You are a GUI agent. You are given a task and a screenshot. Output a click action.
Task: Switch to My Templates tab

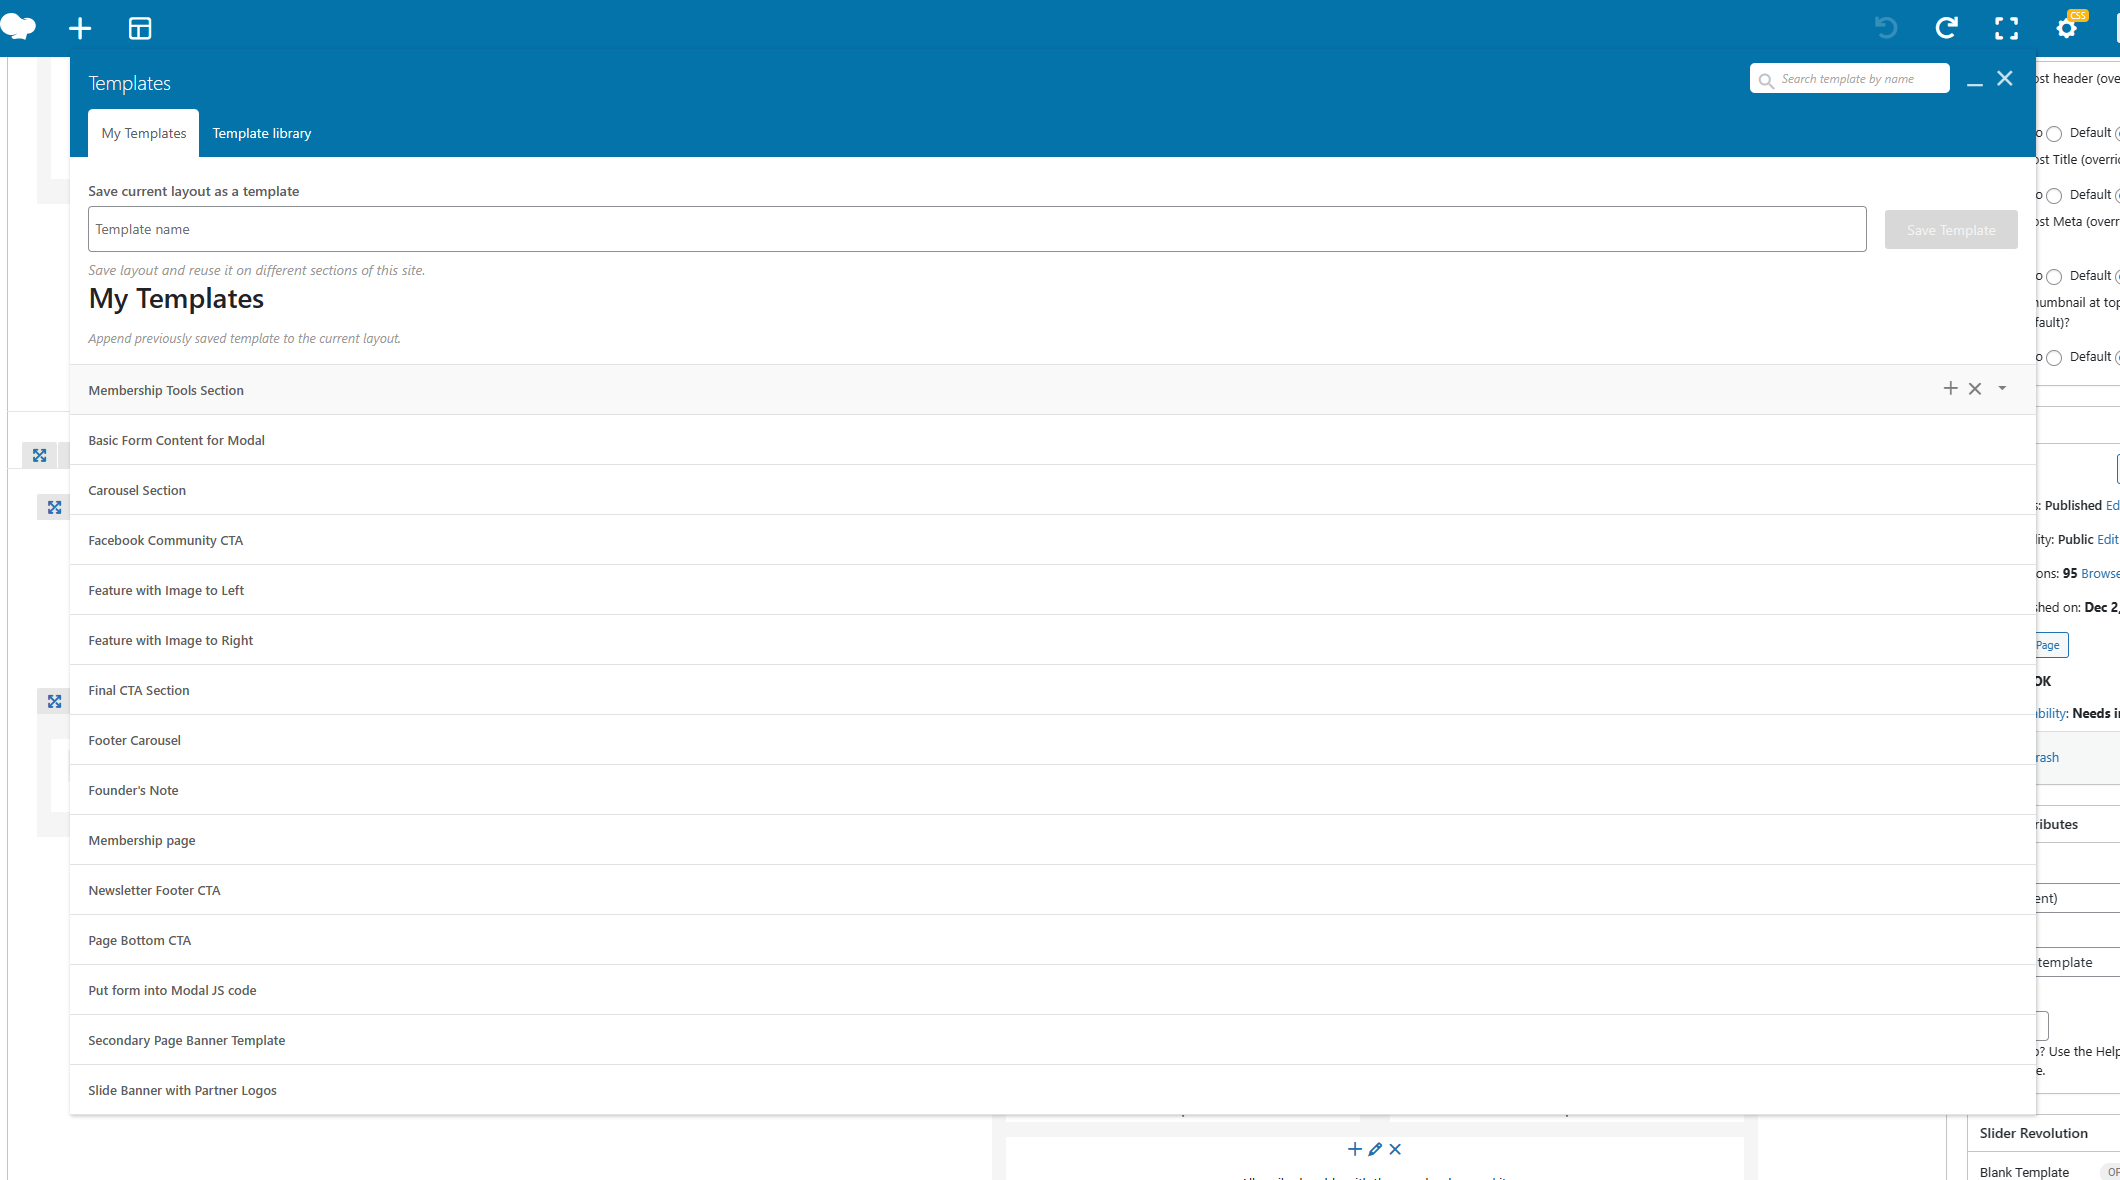coord(144,133)
